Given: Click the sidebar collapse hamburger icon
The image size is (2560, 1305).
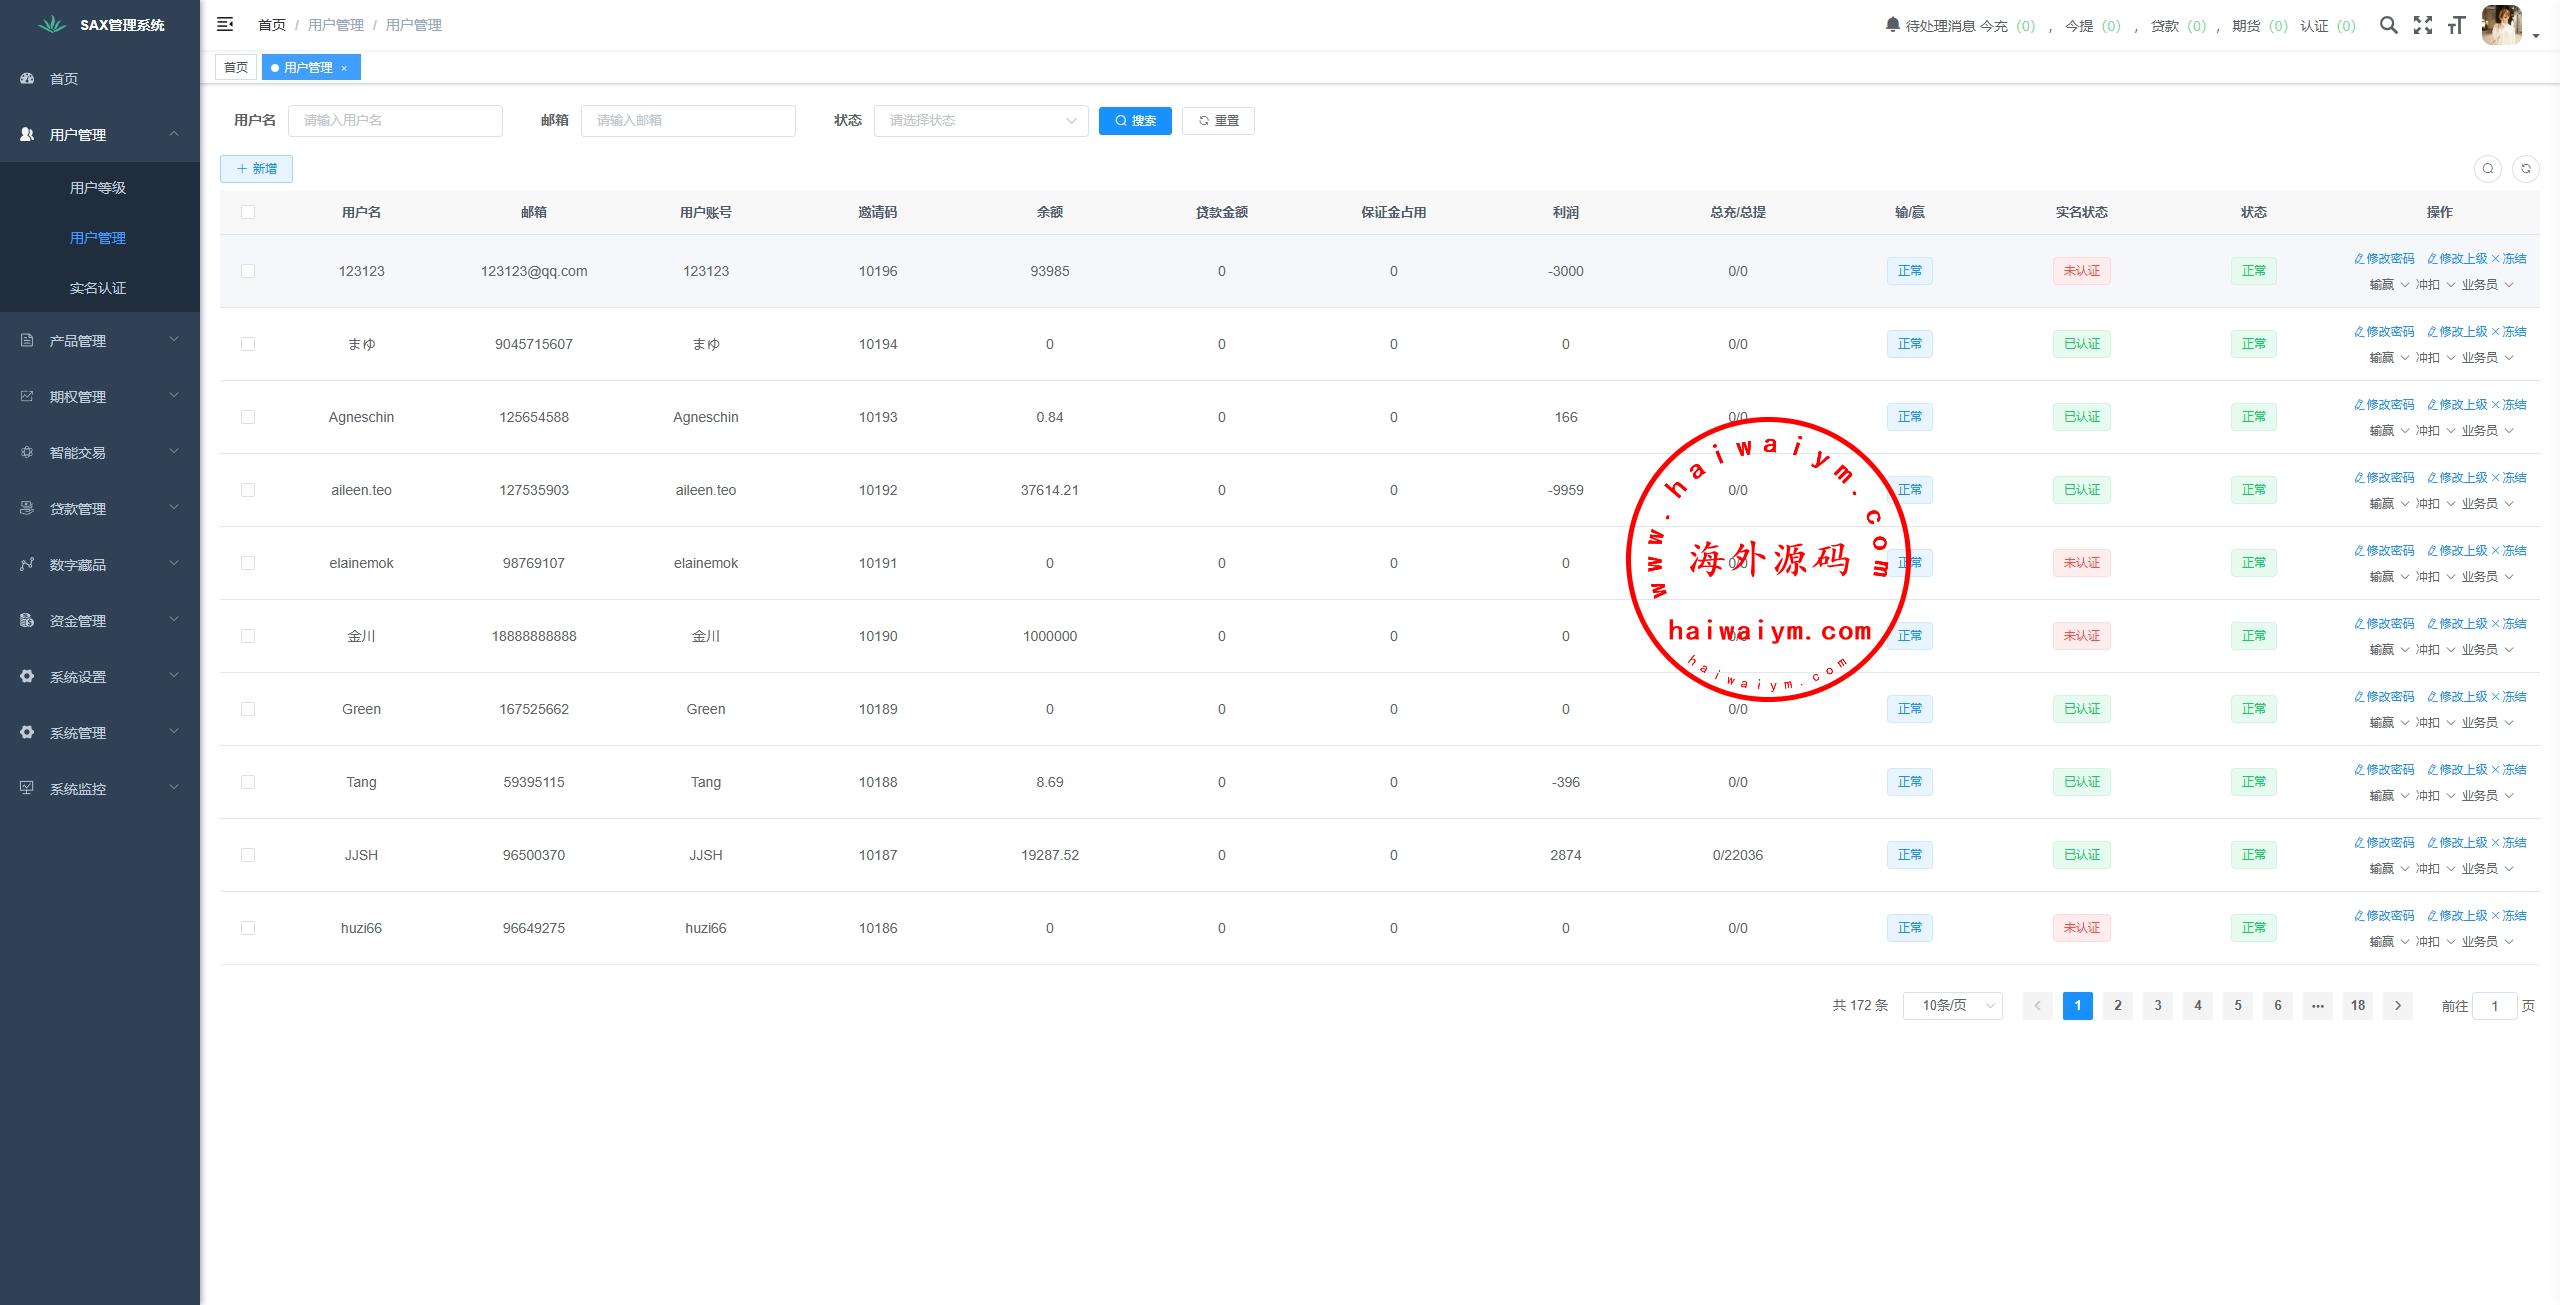Looking at the screenshot, I should pos(225,24).
